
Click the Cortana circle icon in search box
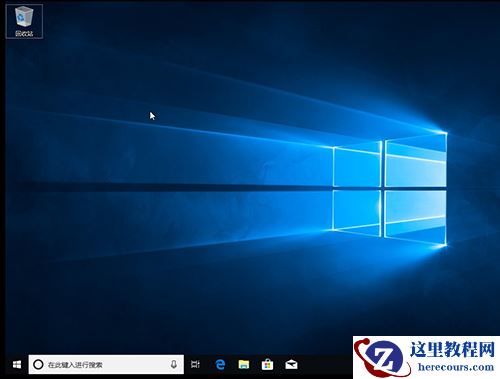[38, 365]
